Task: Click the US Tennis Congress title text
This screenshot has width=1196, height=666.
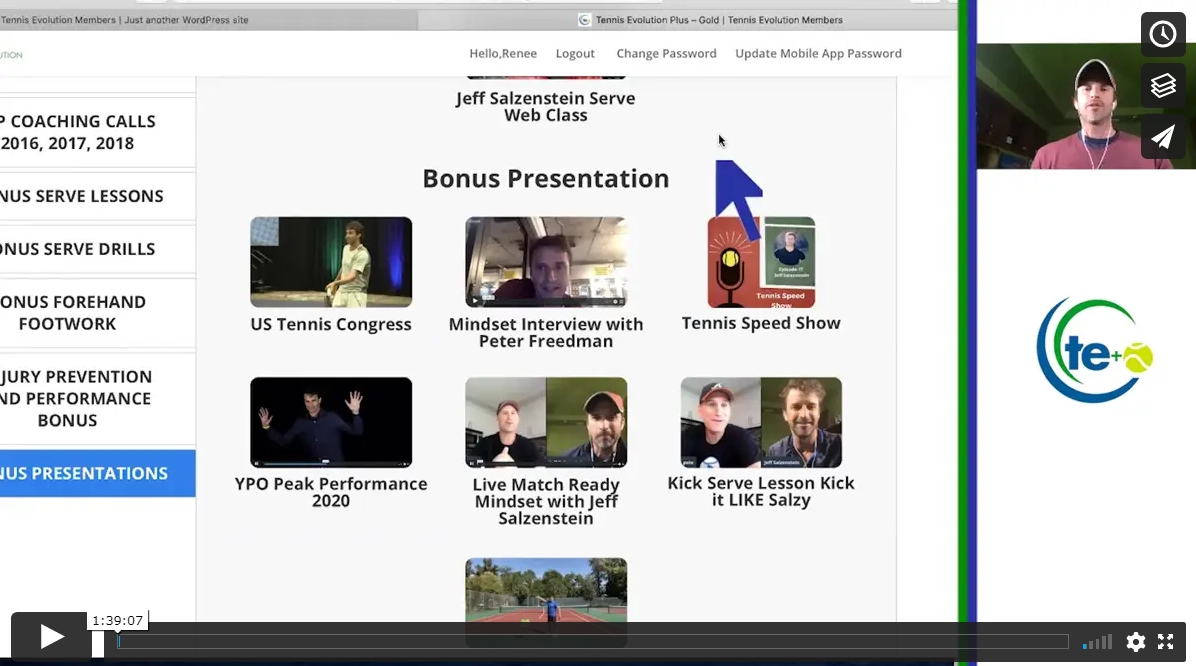Action: pos(331,324)
